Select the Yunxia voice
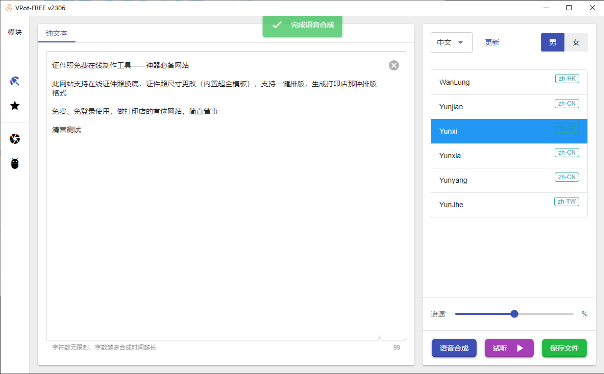Viewport: 604px width, 374px height. [x=509, y=156]
